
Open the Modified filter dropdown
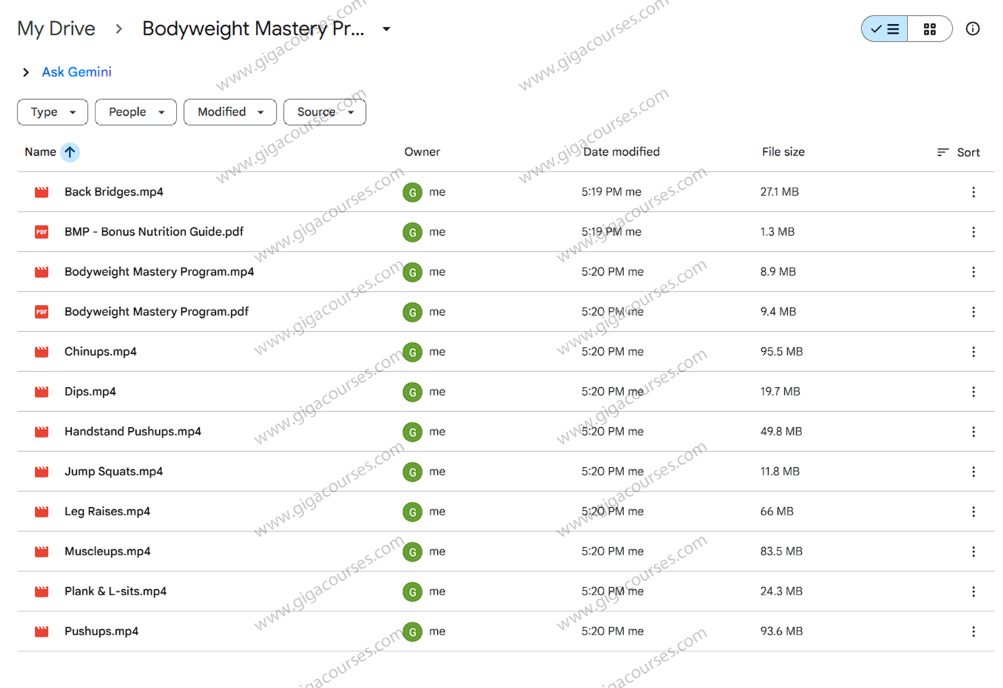[229, 111]
